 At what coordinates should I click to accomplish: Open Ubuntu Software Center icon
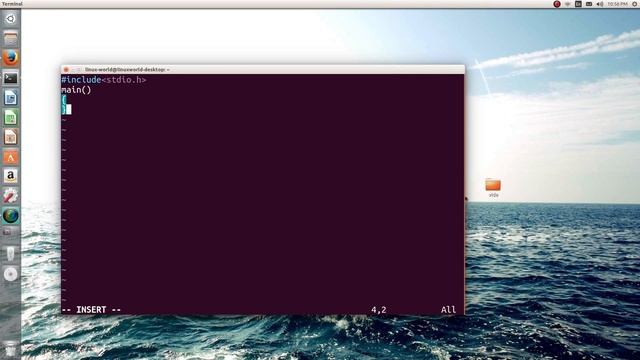pyautogui.click(x=11, y=157)
